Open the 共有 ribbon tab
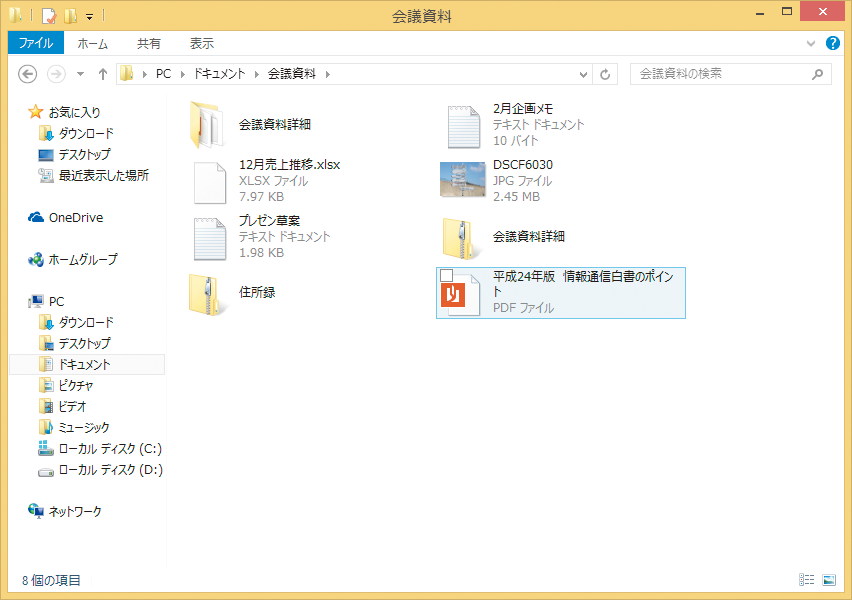 [x=148, y=43]
